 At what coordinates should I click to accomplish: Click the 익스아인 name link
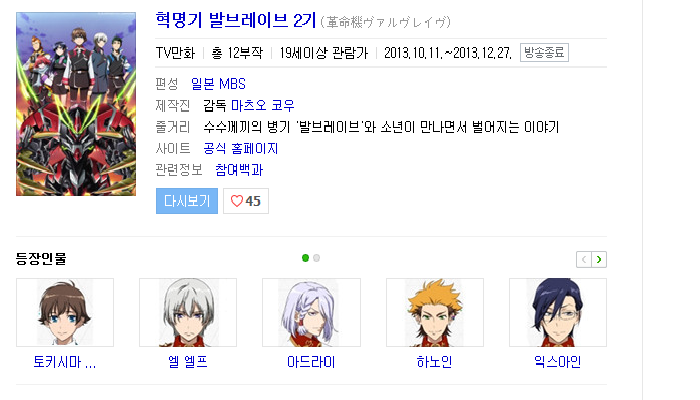[x=558, y=362]
